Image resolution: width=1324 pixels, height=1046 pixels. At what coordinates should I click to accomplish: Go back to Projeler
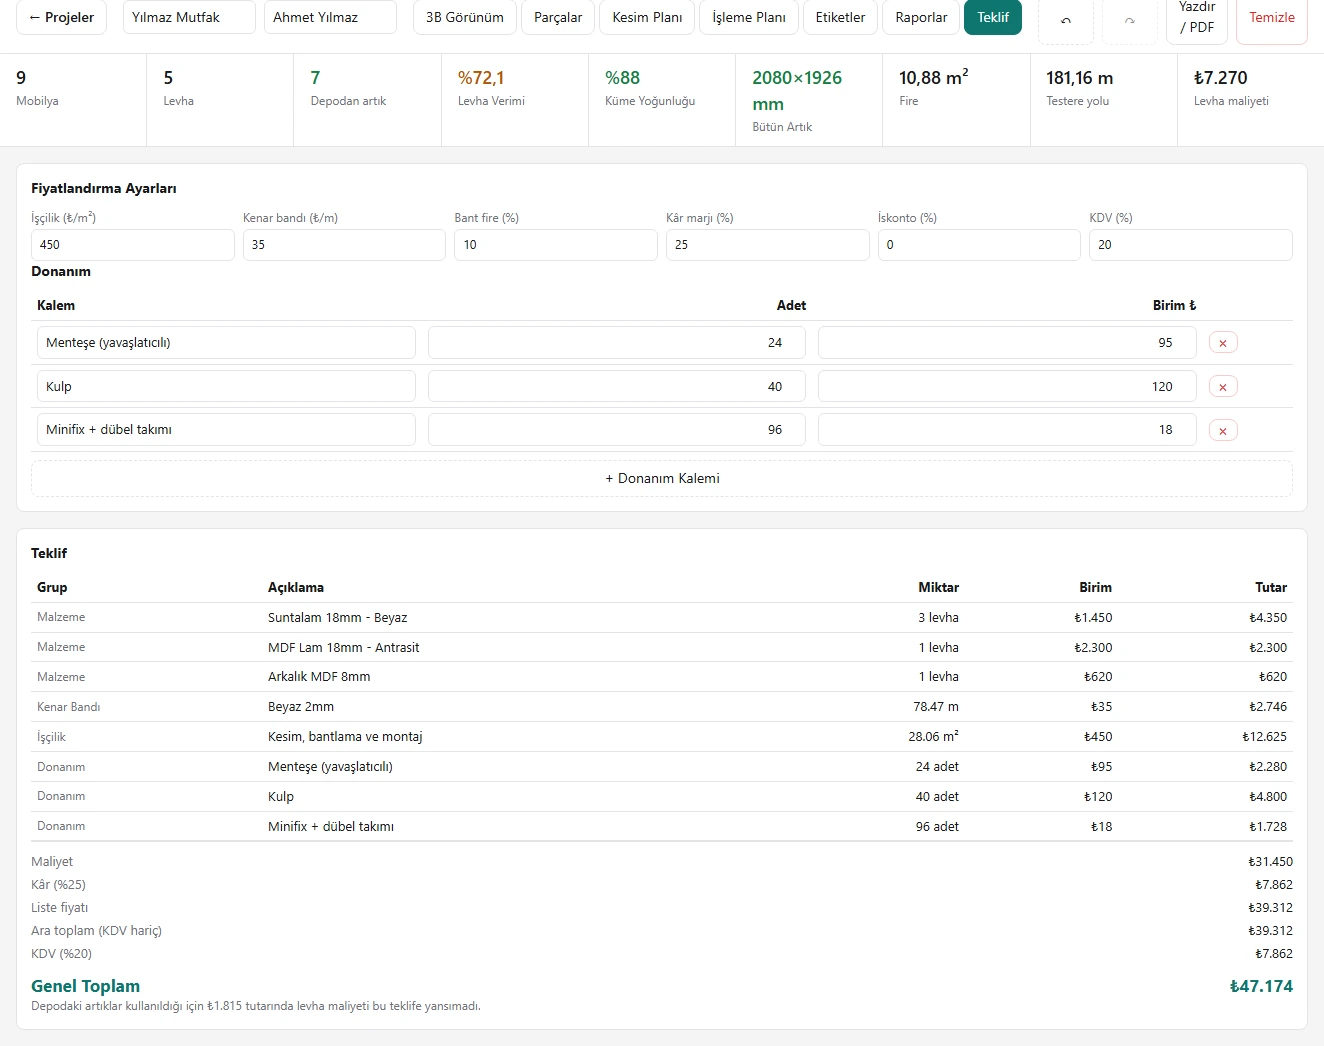point(62,17)
